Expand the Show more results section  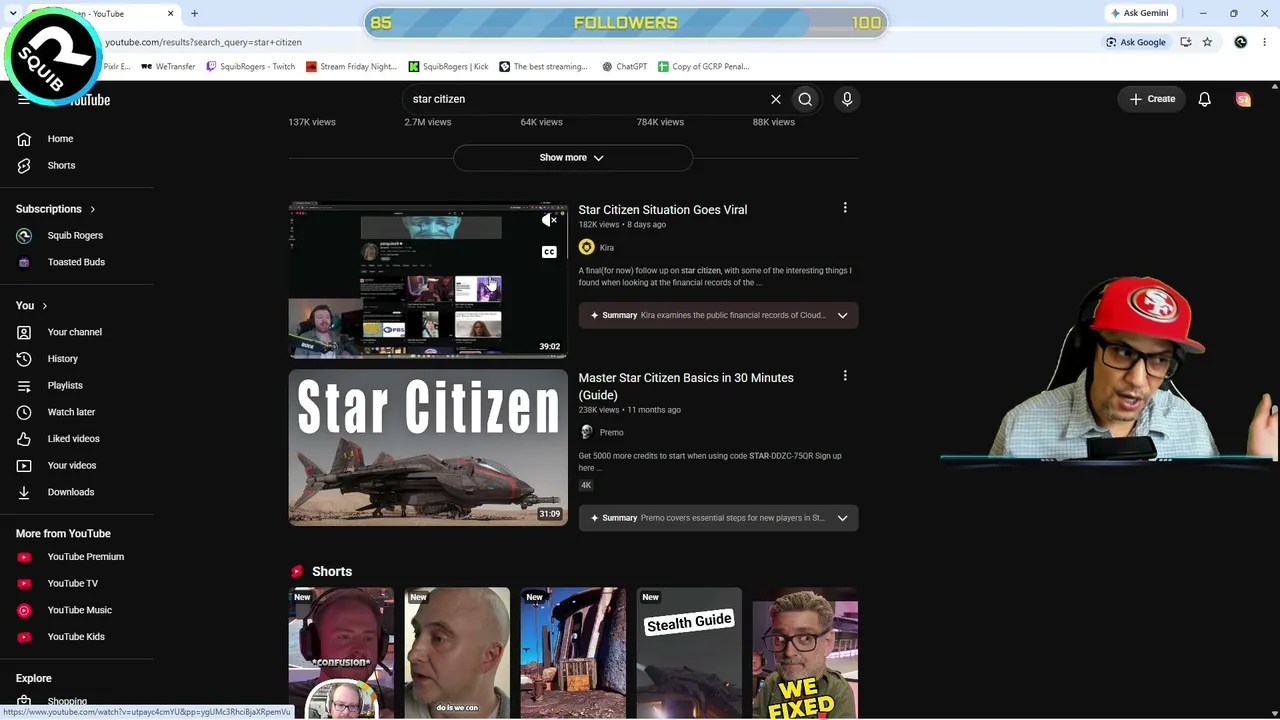[573, 158]
